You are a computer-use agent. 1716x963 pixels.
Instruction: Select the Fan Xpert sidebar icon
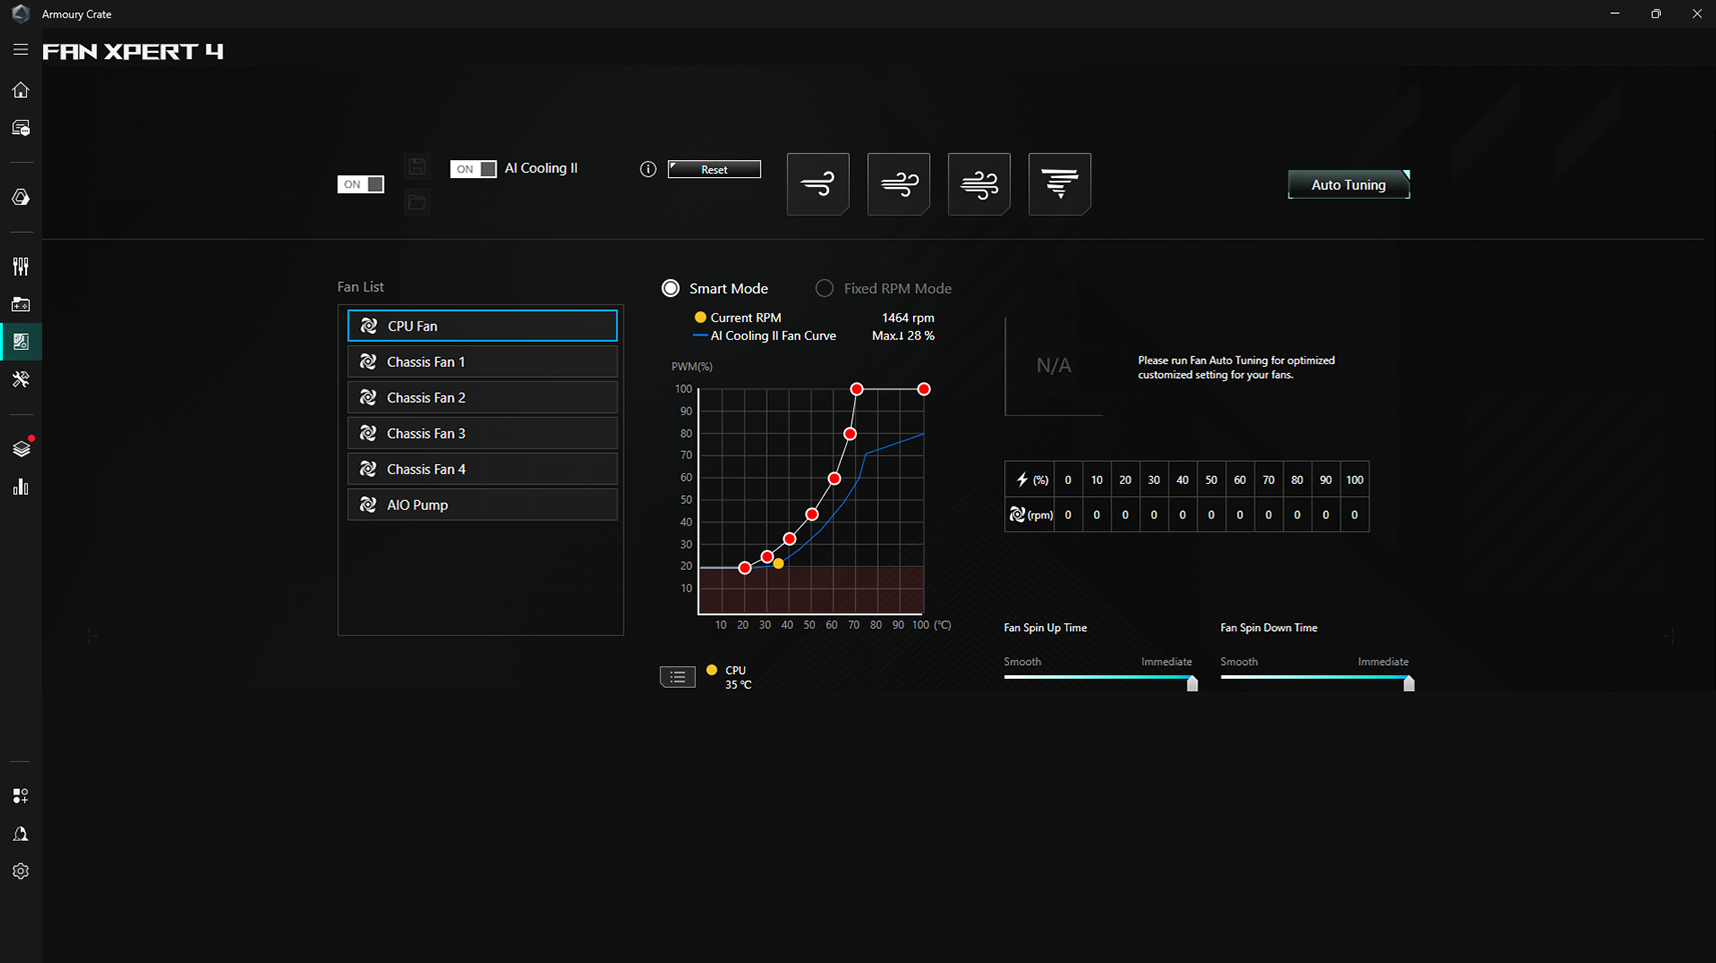20,342
